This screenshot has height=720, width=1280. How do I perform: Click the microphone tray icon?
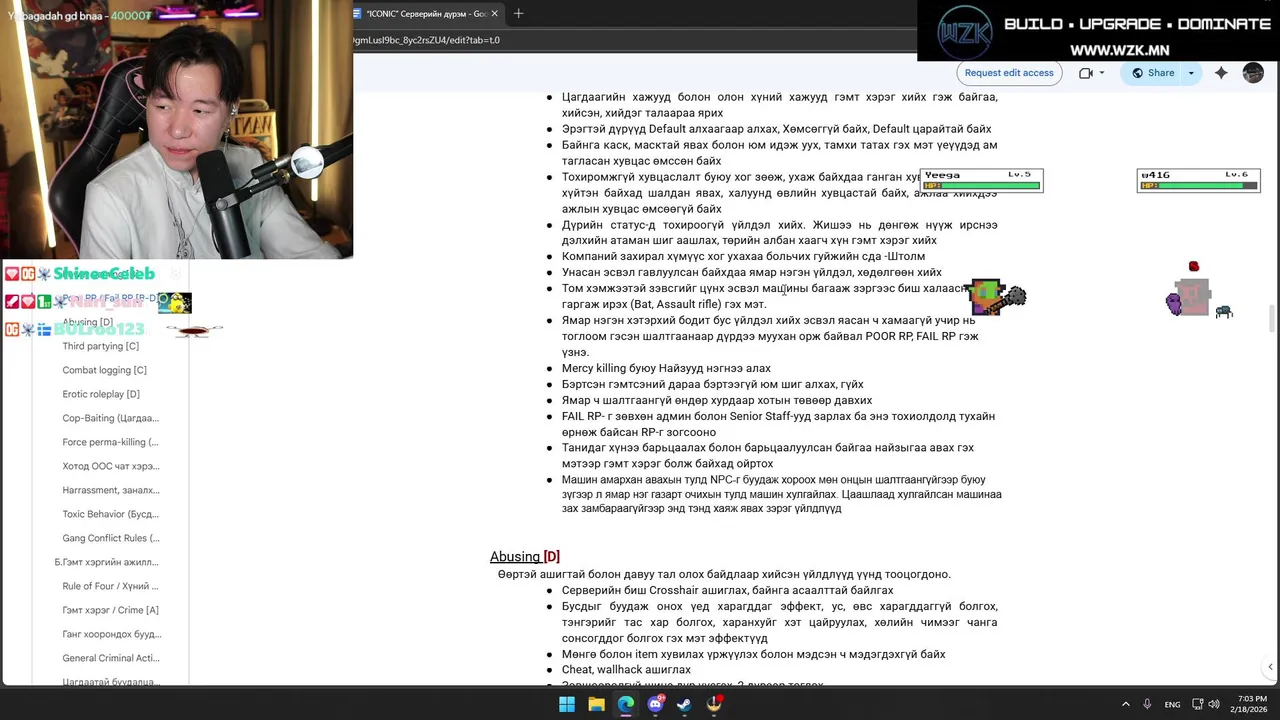pos(1147,704)
